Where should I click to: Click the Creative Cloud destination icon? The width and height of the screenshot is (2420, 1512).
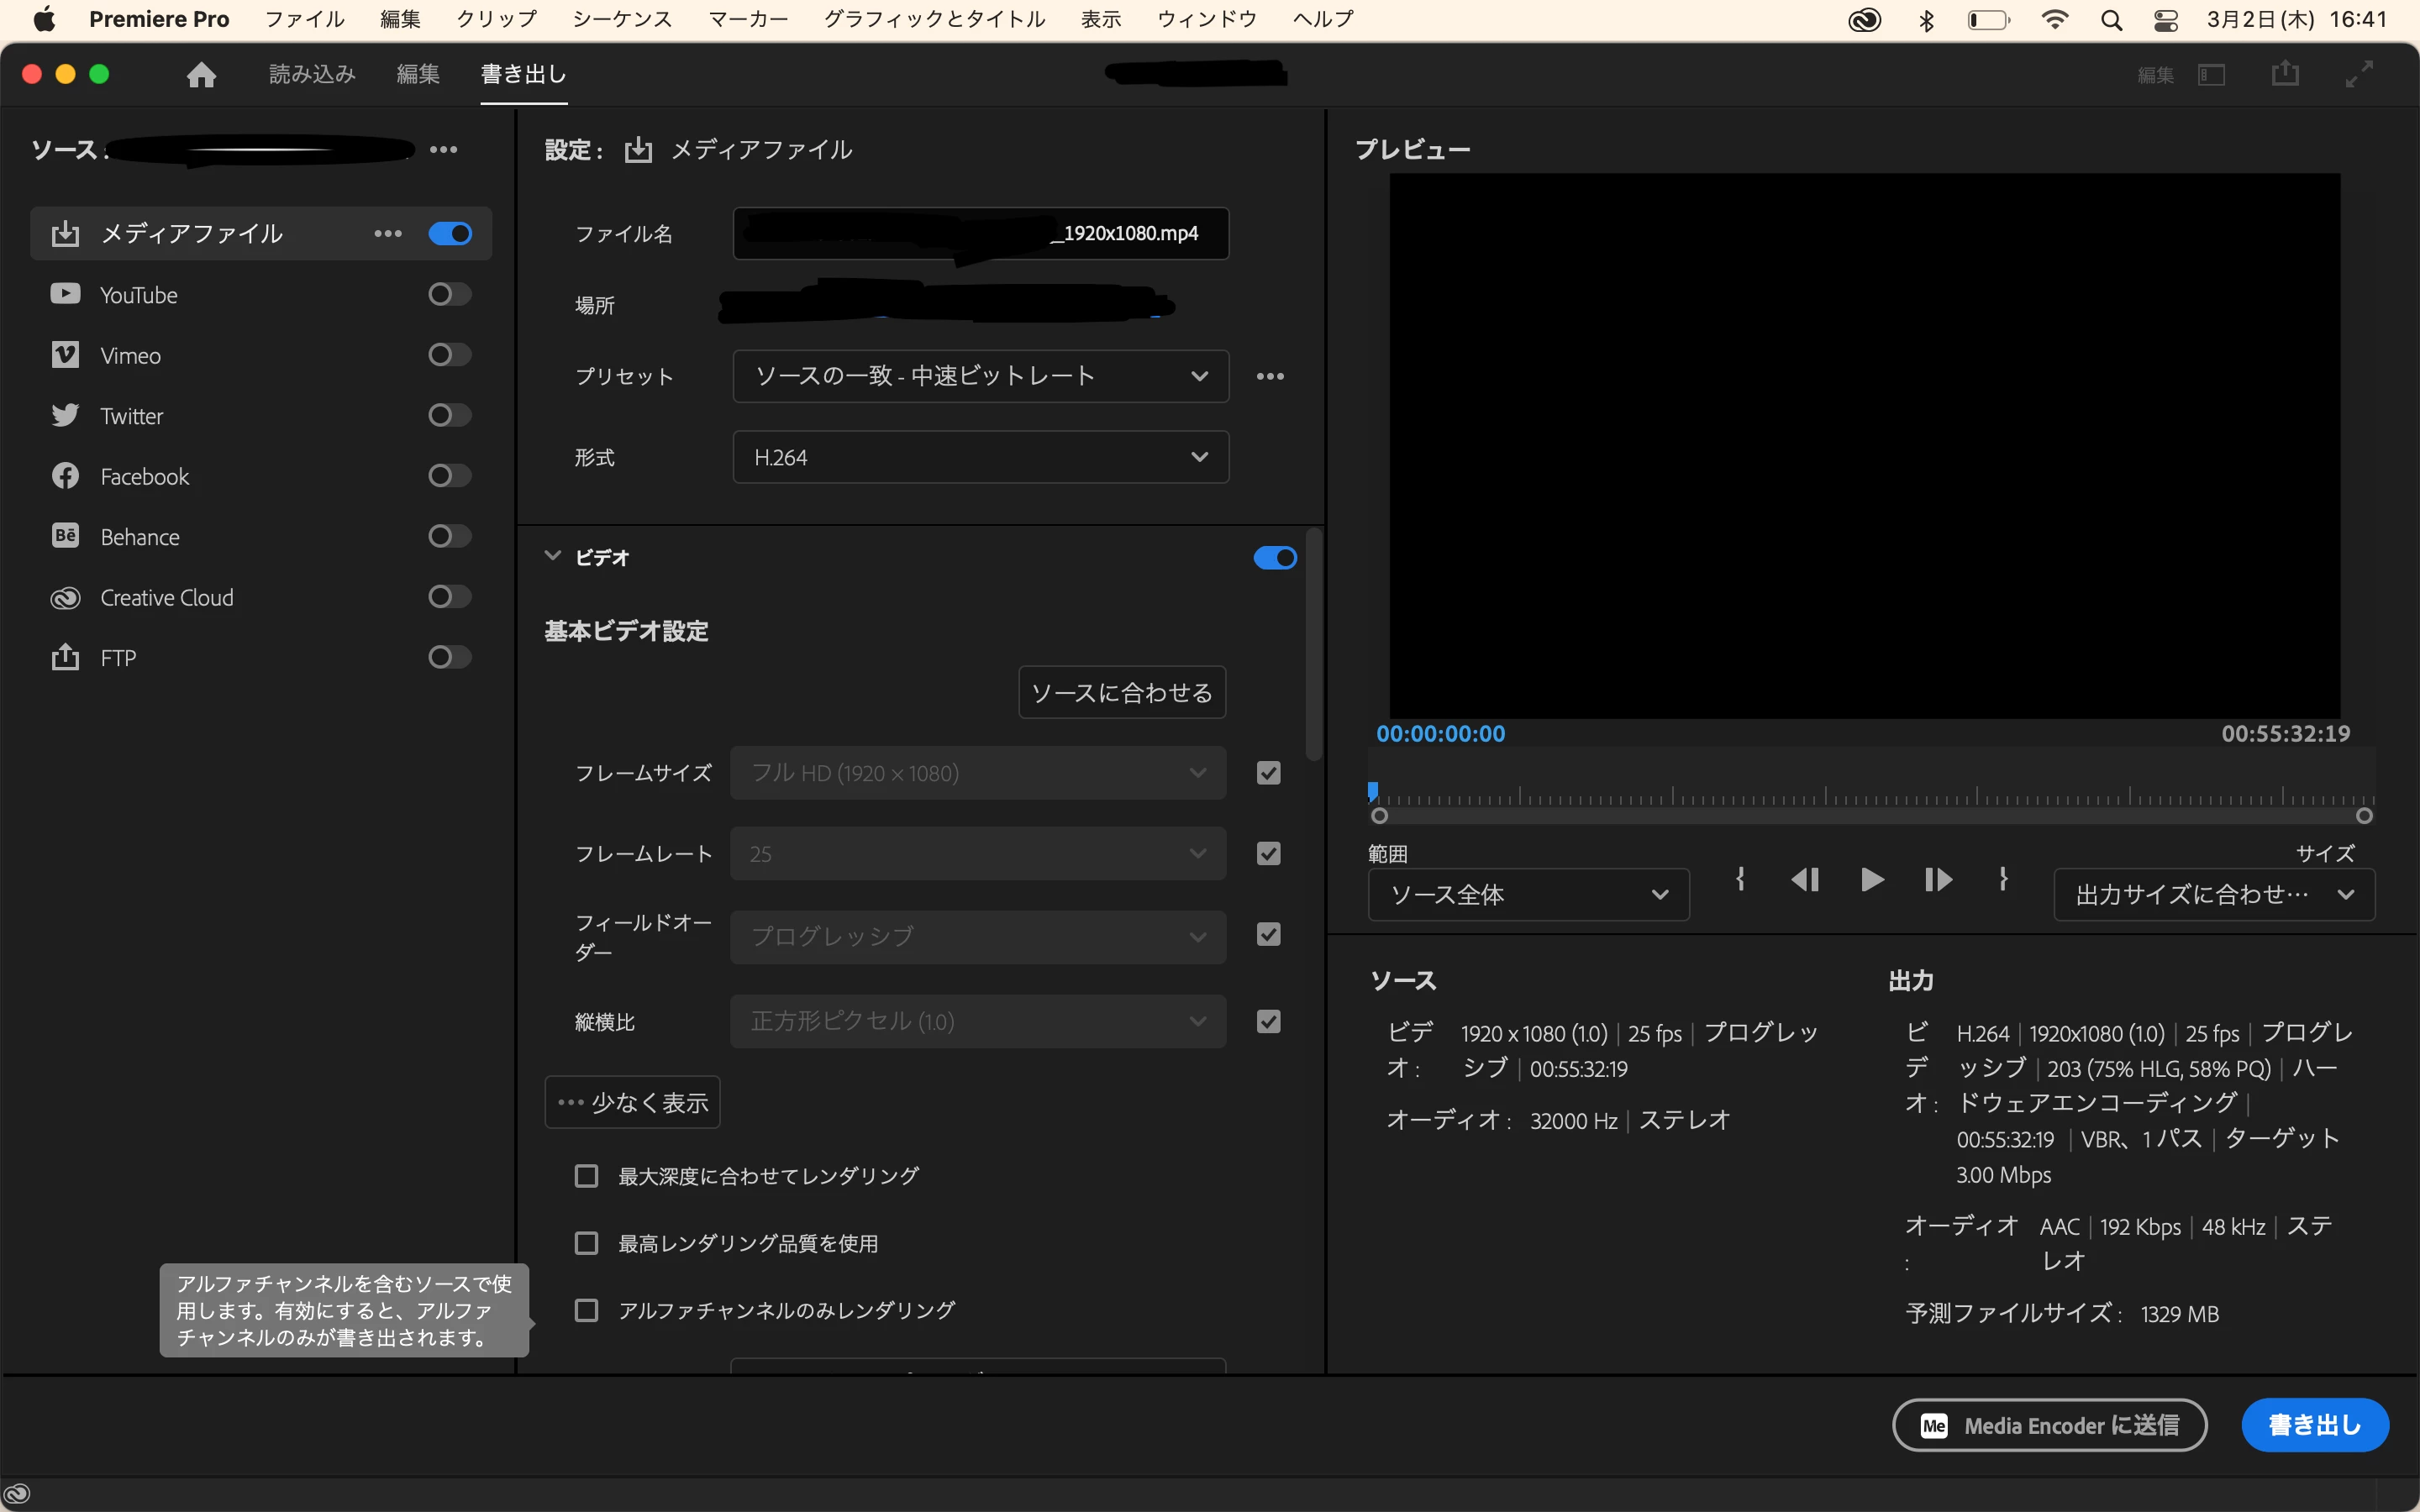(64, 596)
